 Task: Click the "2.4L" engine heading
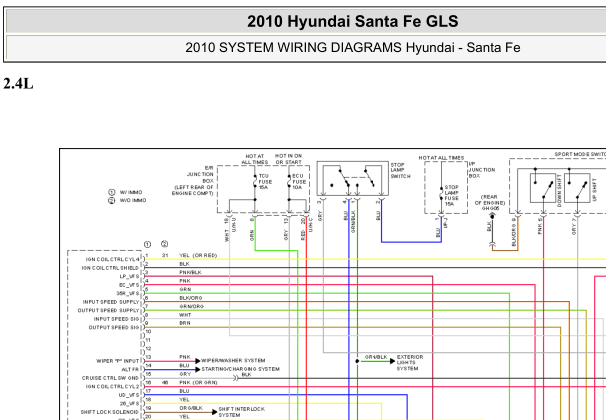pyautogui.click(x=18, y=83)
